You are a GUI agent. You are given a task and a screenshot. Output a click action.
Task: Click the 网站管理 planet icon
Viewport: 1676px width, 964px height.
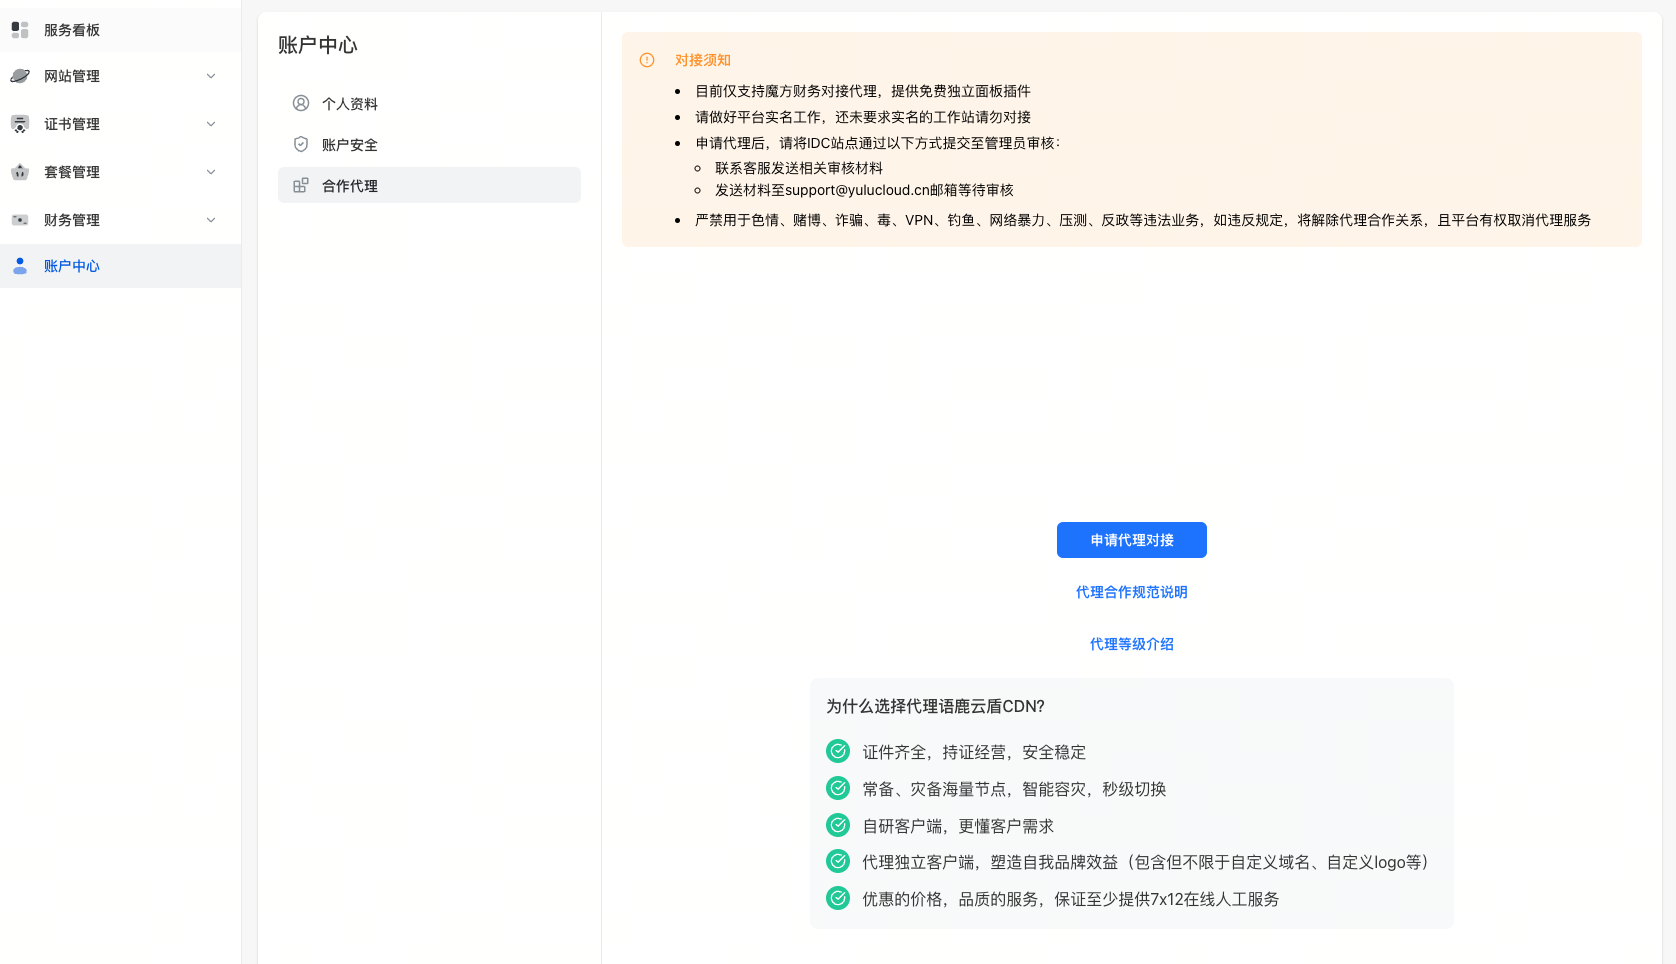pos(20,76)
